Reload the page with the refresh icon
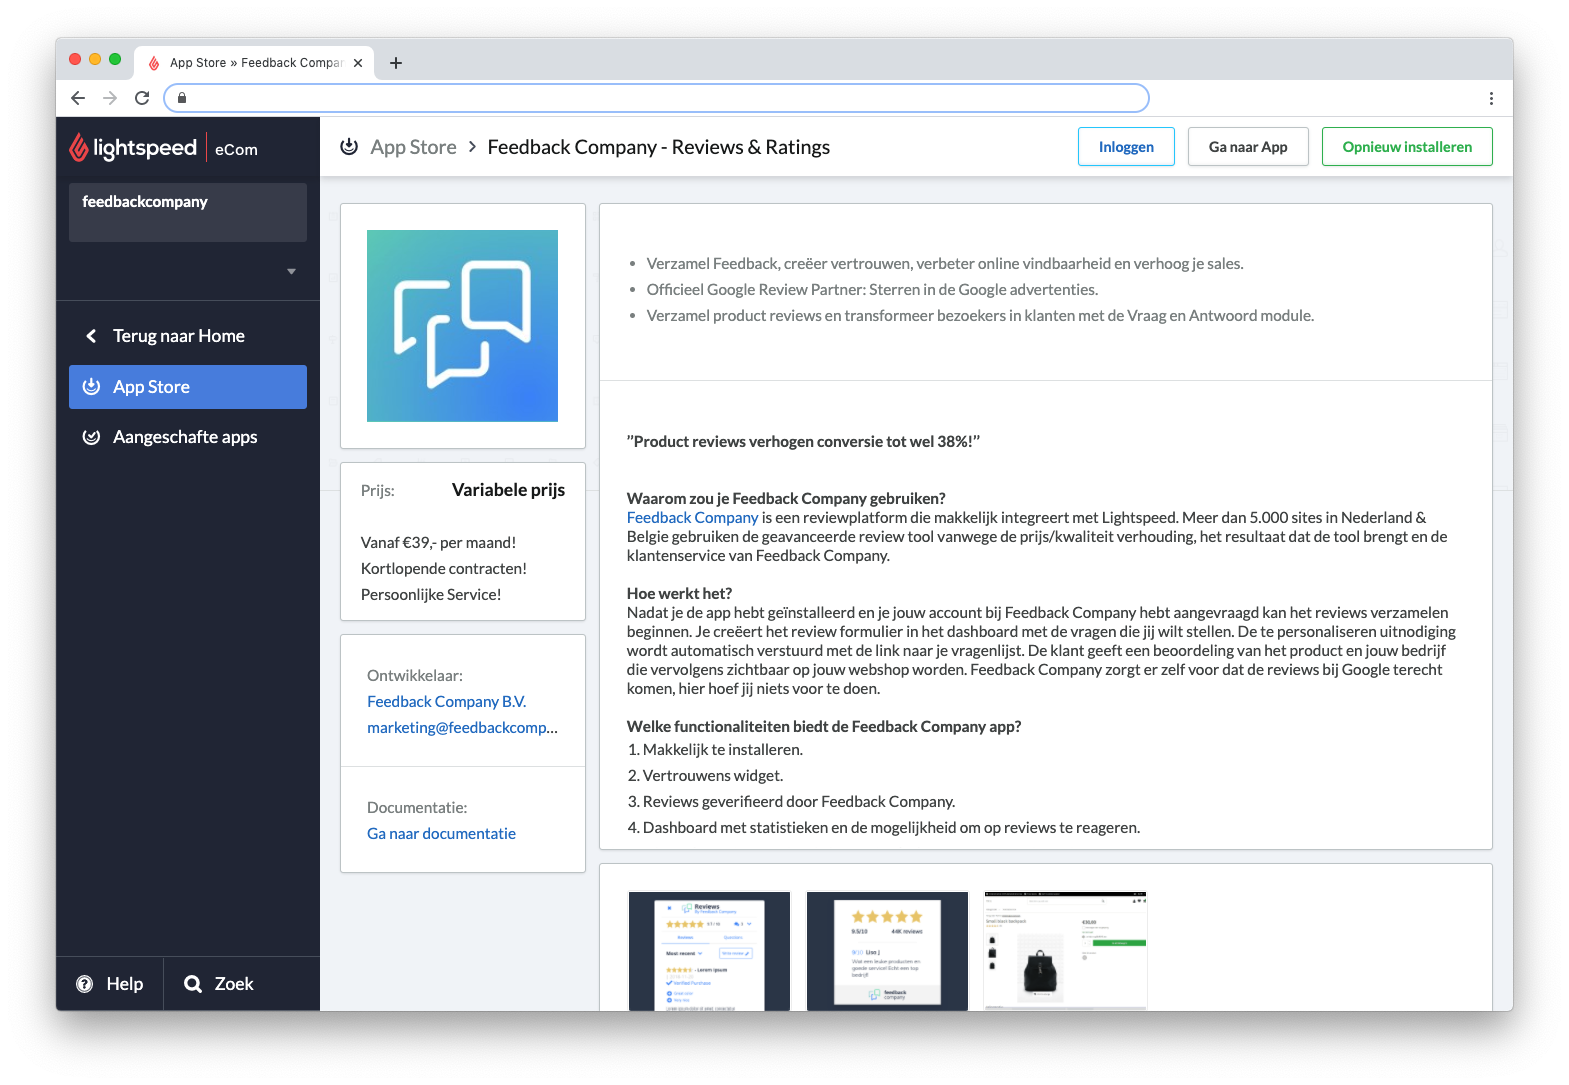Viewport: 1569px width, 1085px height. [142, 98]
